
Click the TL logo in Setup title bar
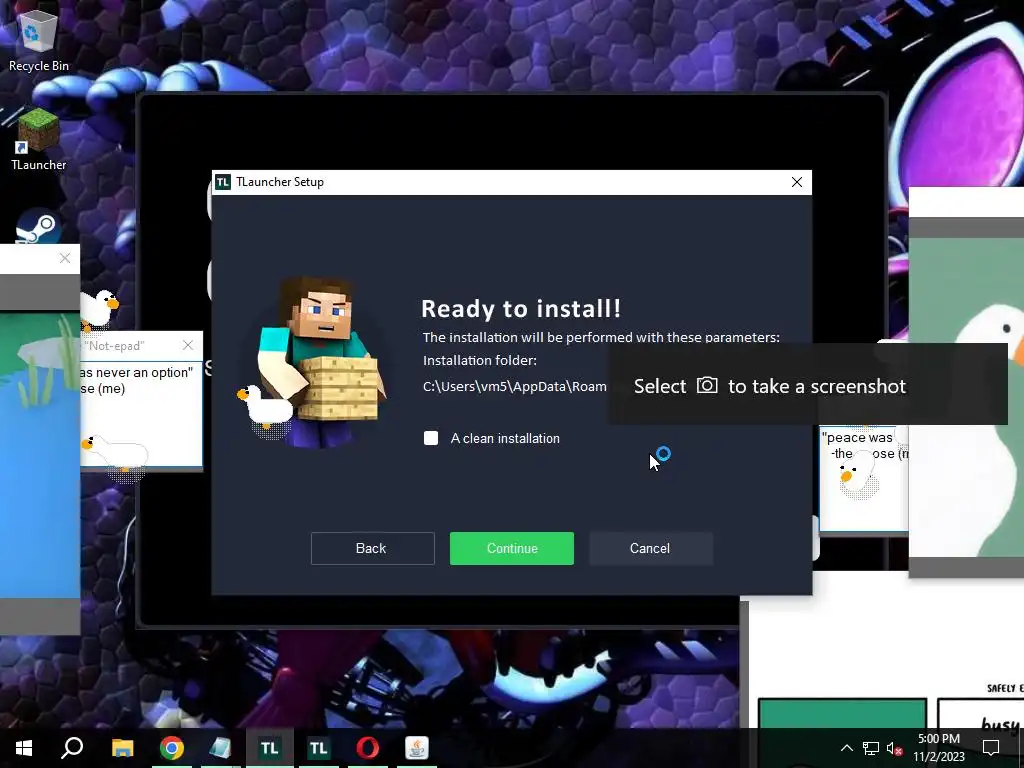[x=223, y=182]
